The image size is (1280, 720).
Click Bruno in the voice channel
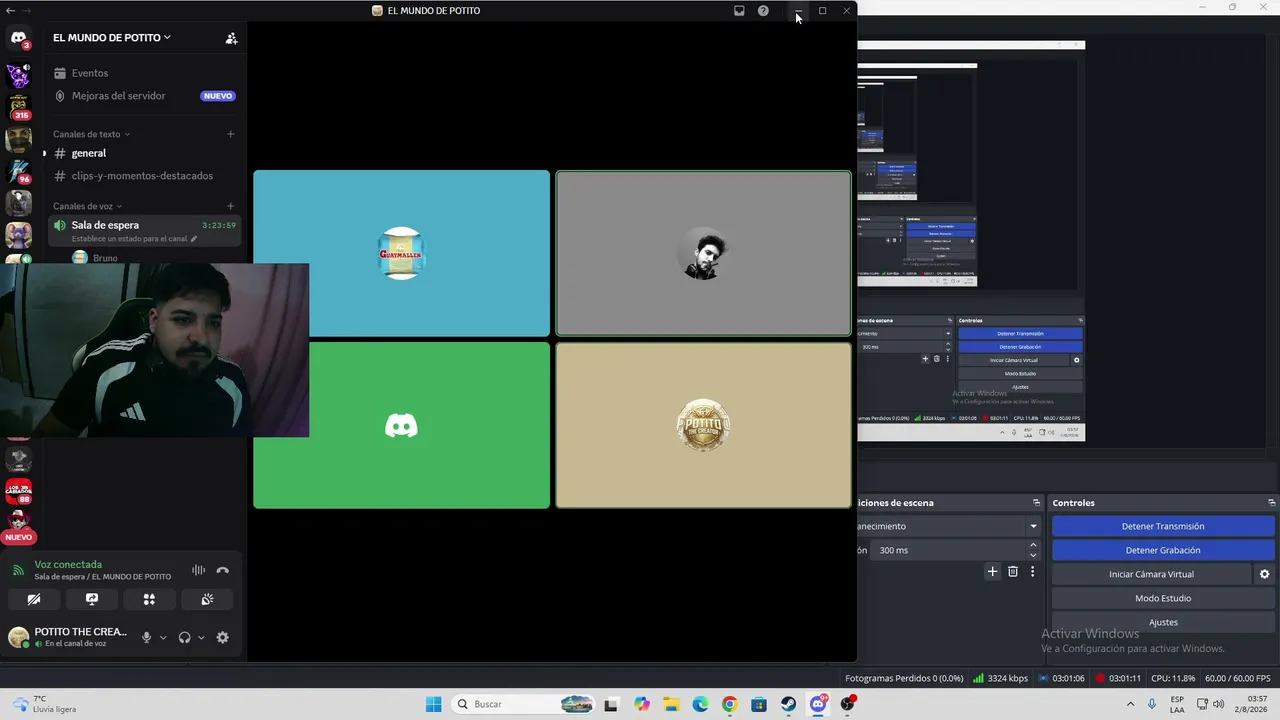(104, 258)
